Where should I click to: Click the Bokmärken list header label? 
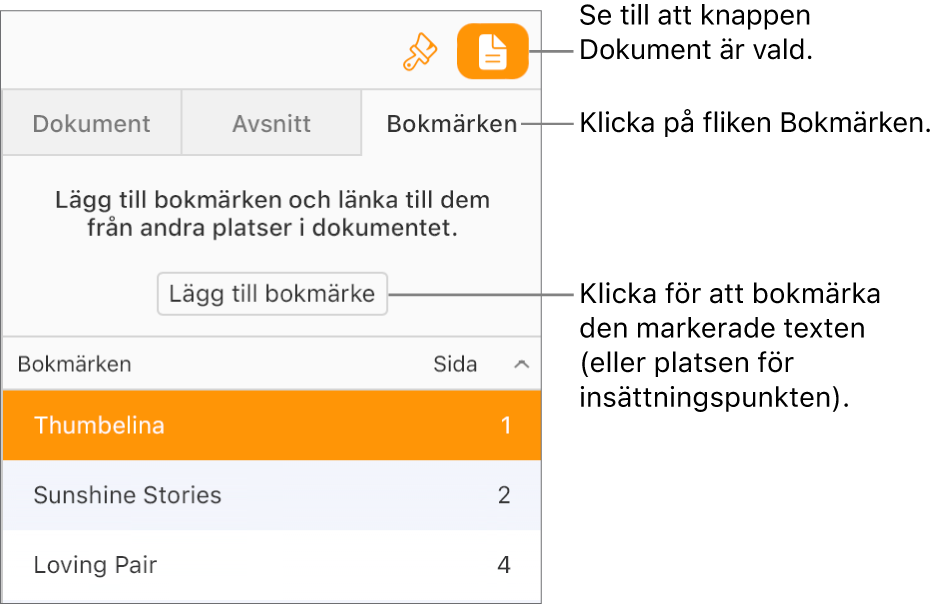click(73, 364)
